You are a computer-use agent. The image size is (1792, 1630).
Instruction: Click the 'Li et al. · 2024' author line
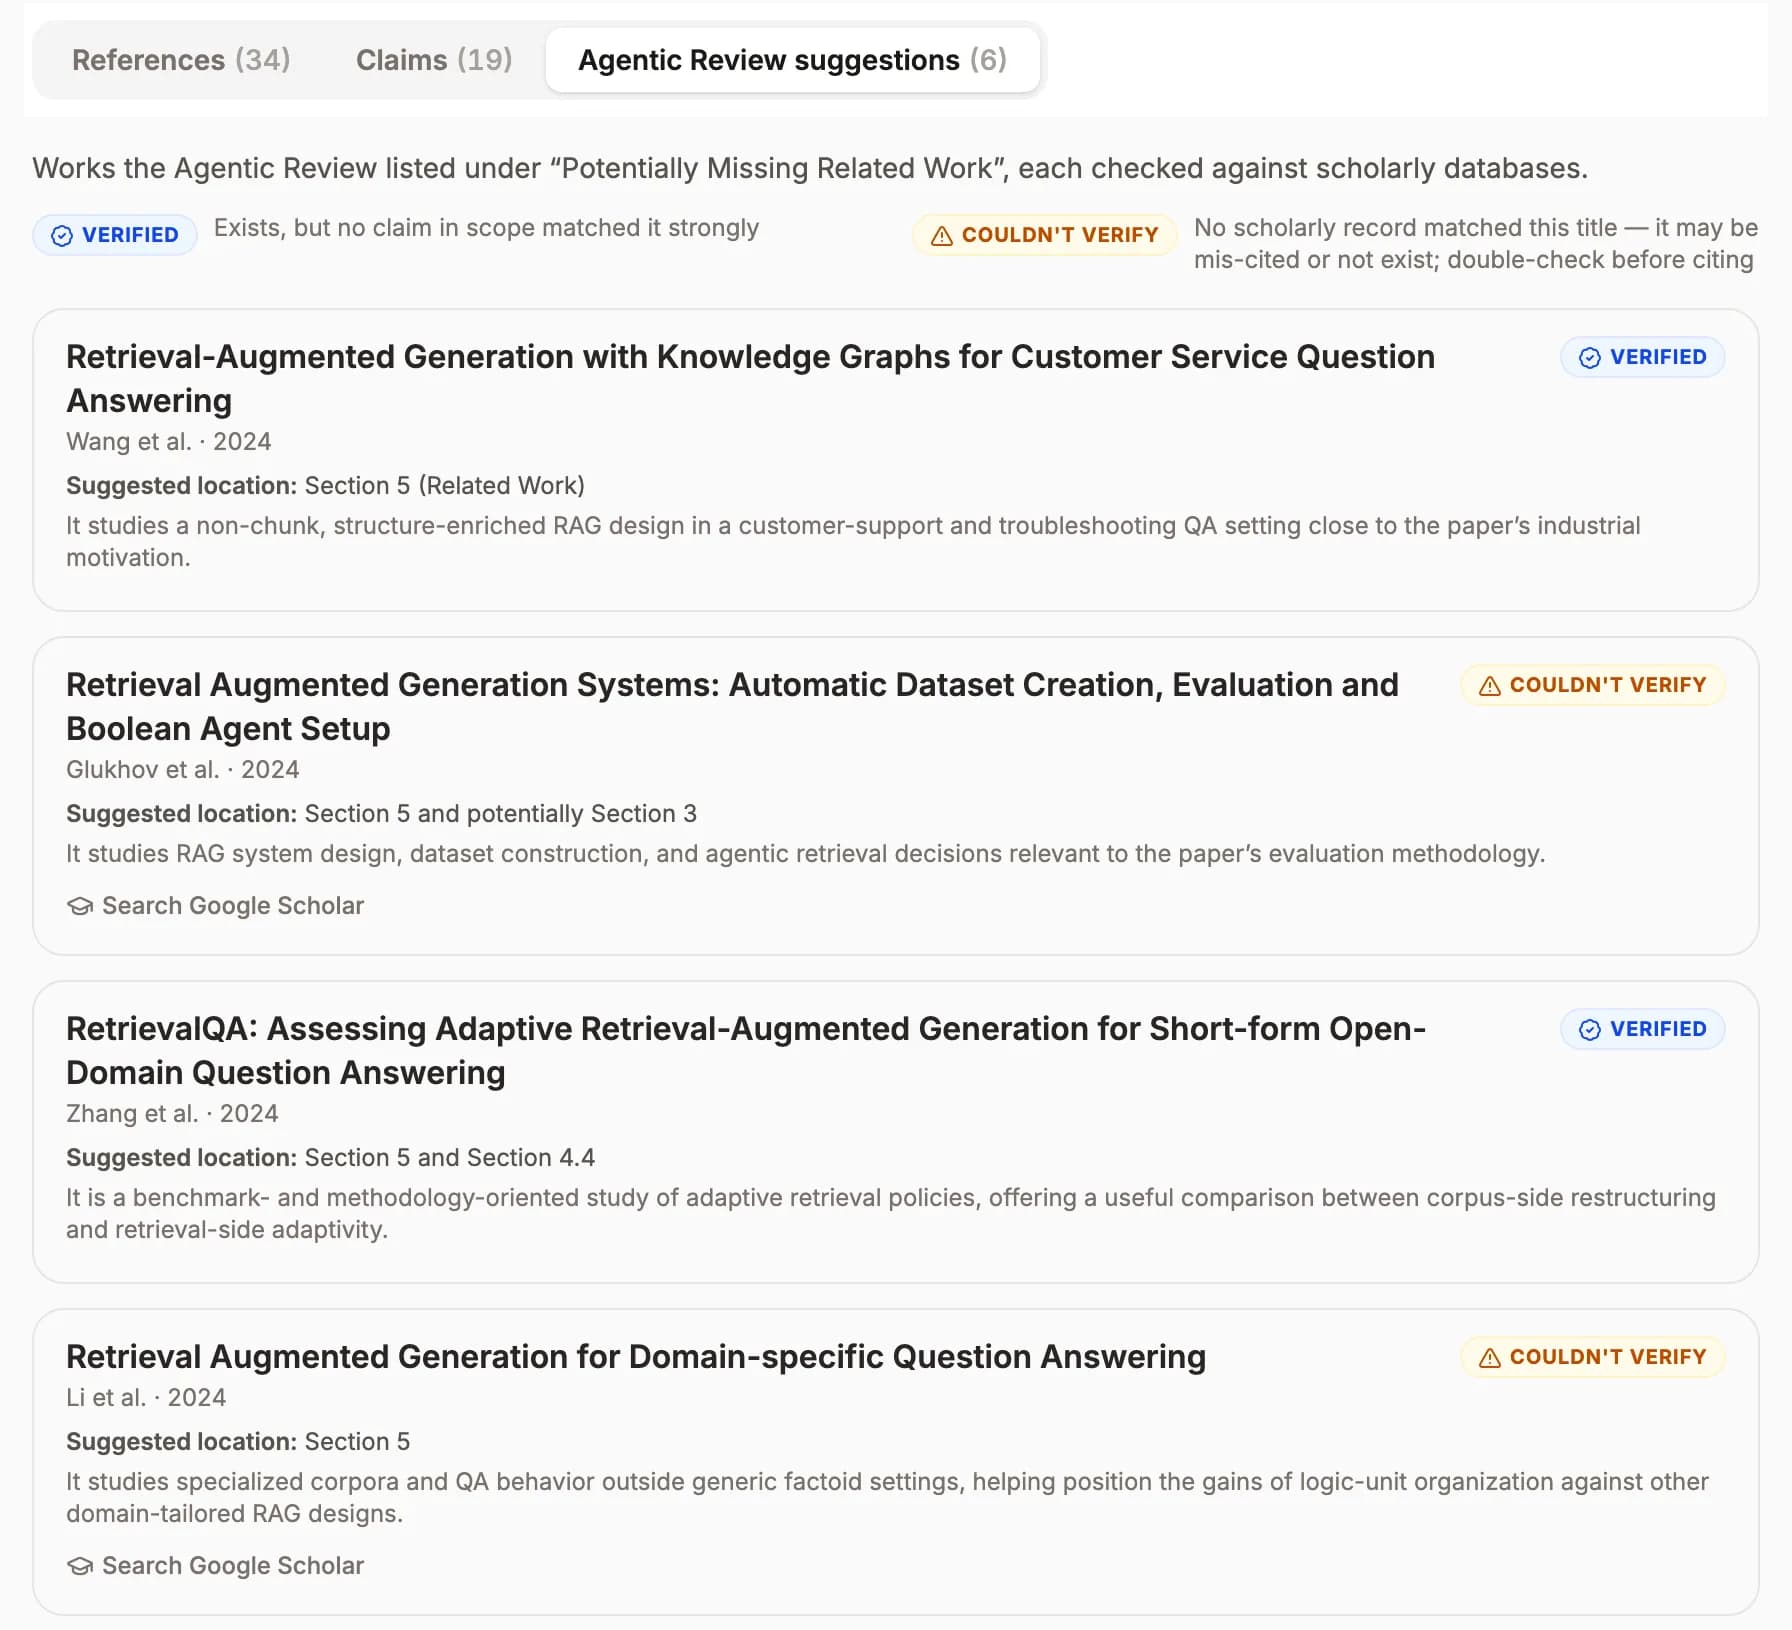pos(146,1398)
